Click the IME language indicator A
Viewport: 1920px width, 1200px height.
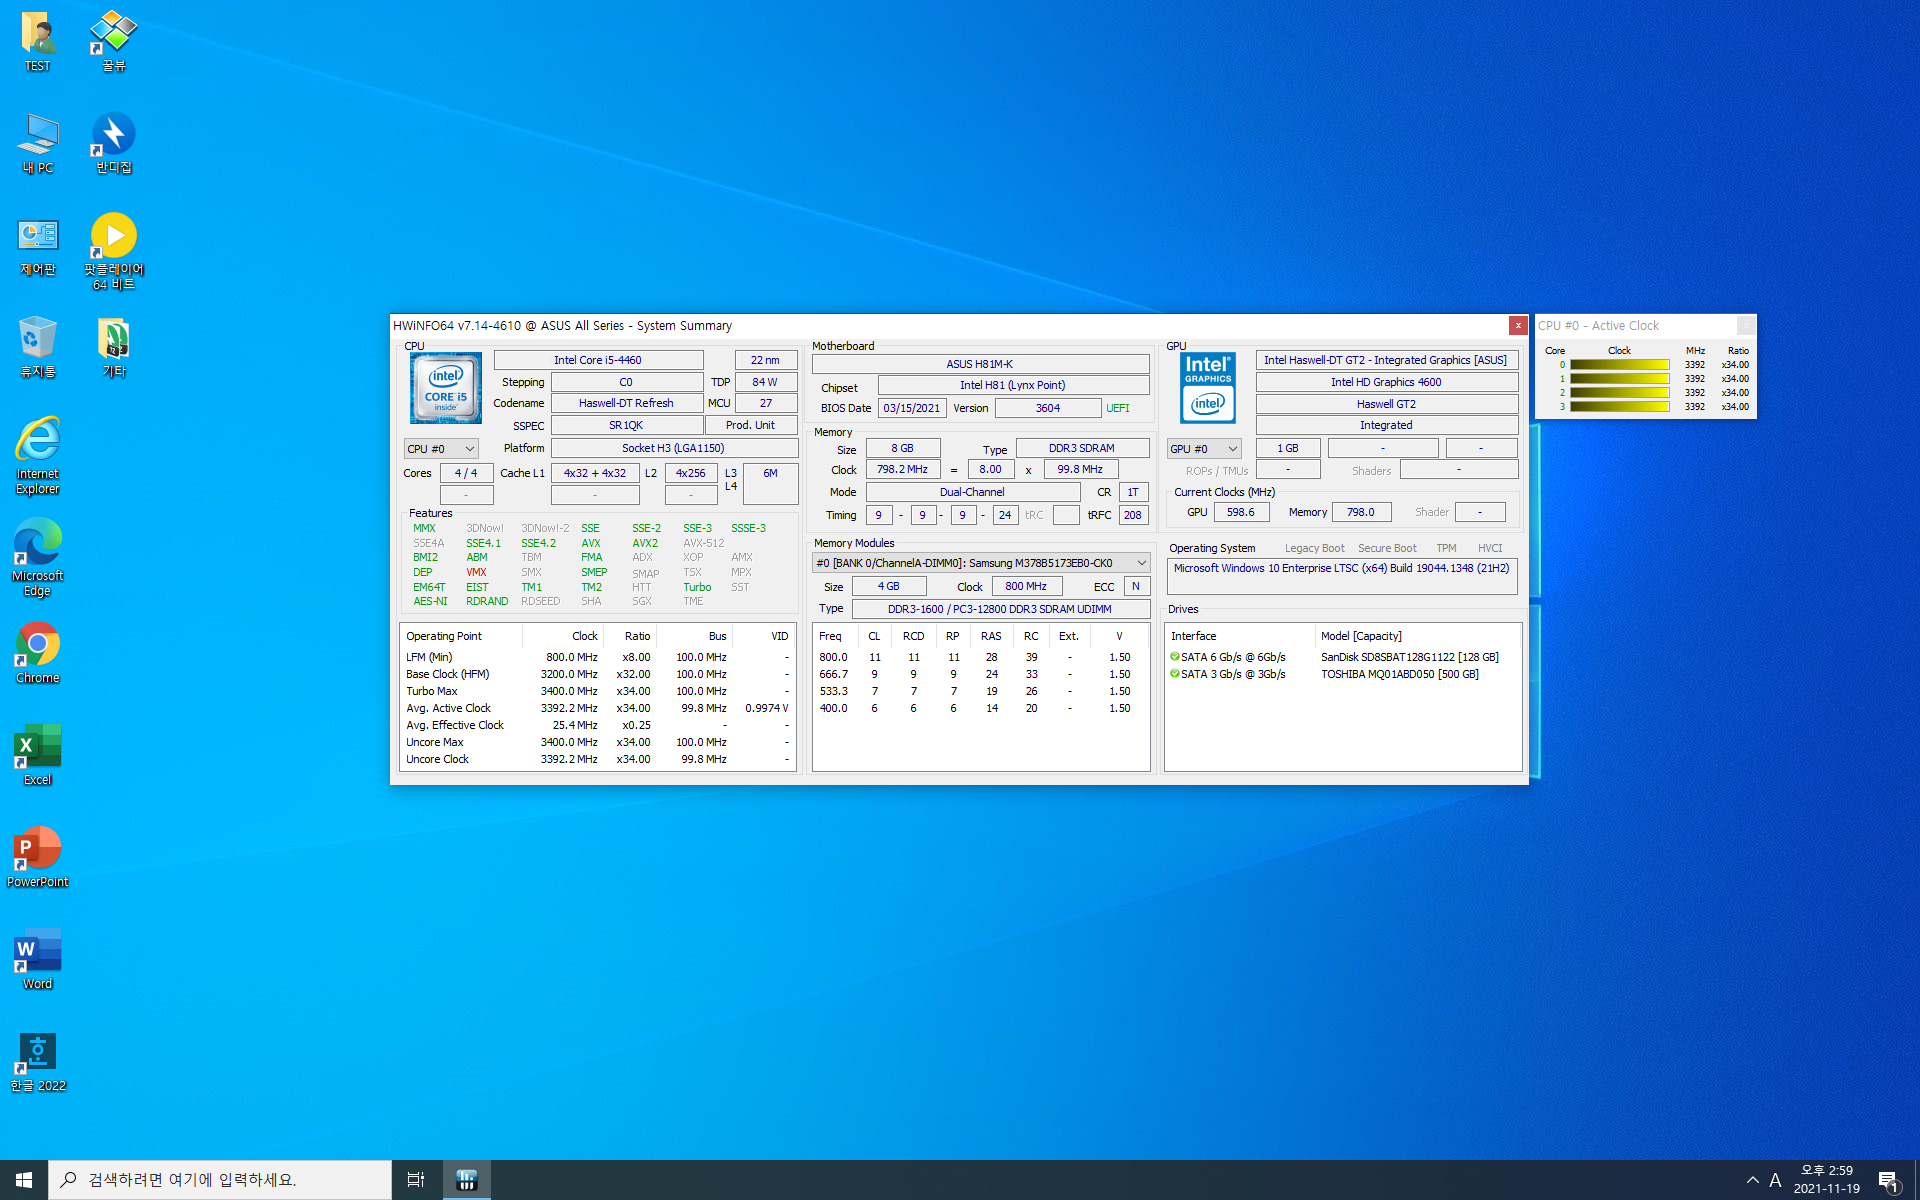point(1775,1180)
